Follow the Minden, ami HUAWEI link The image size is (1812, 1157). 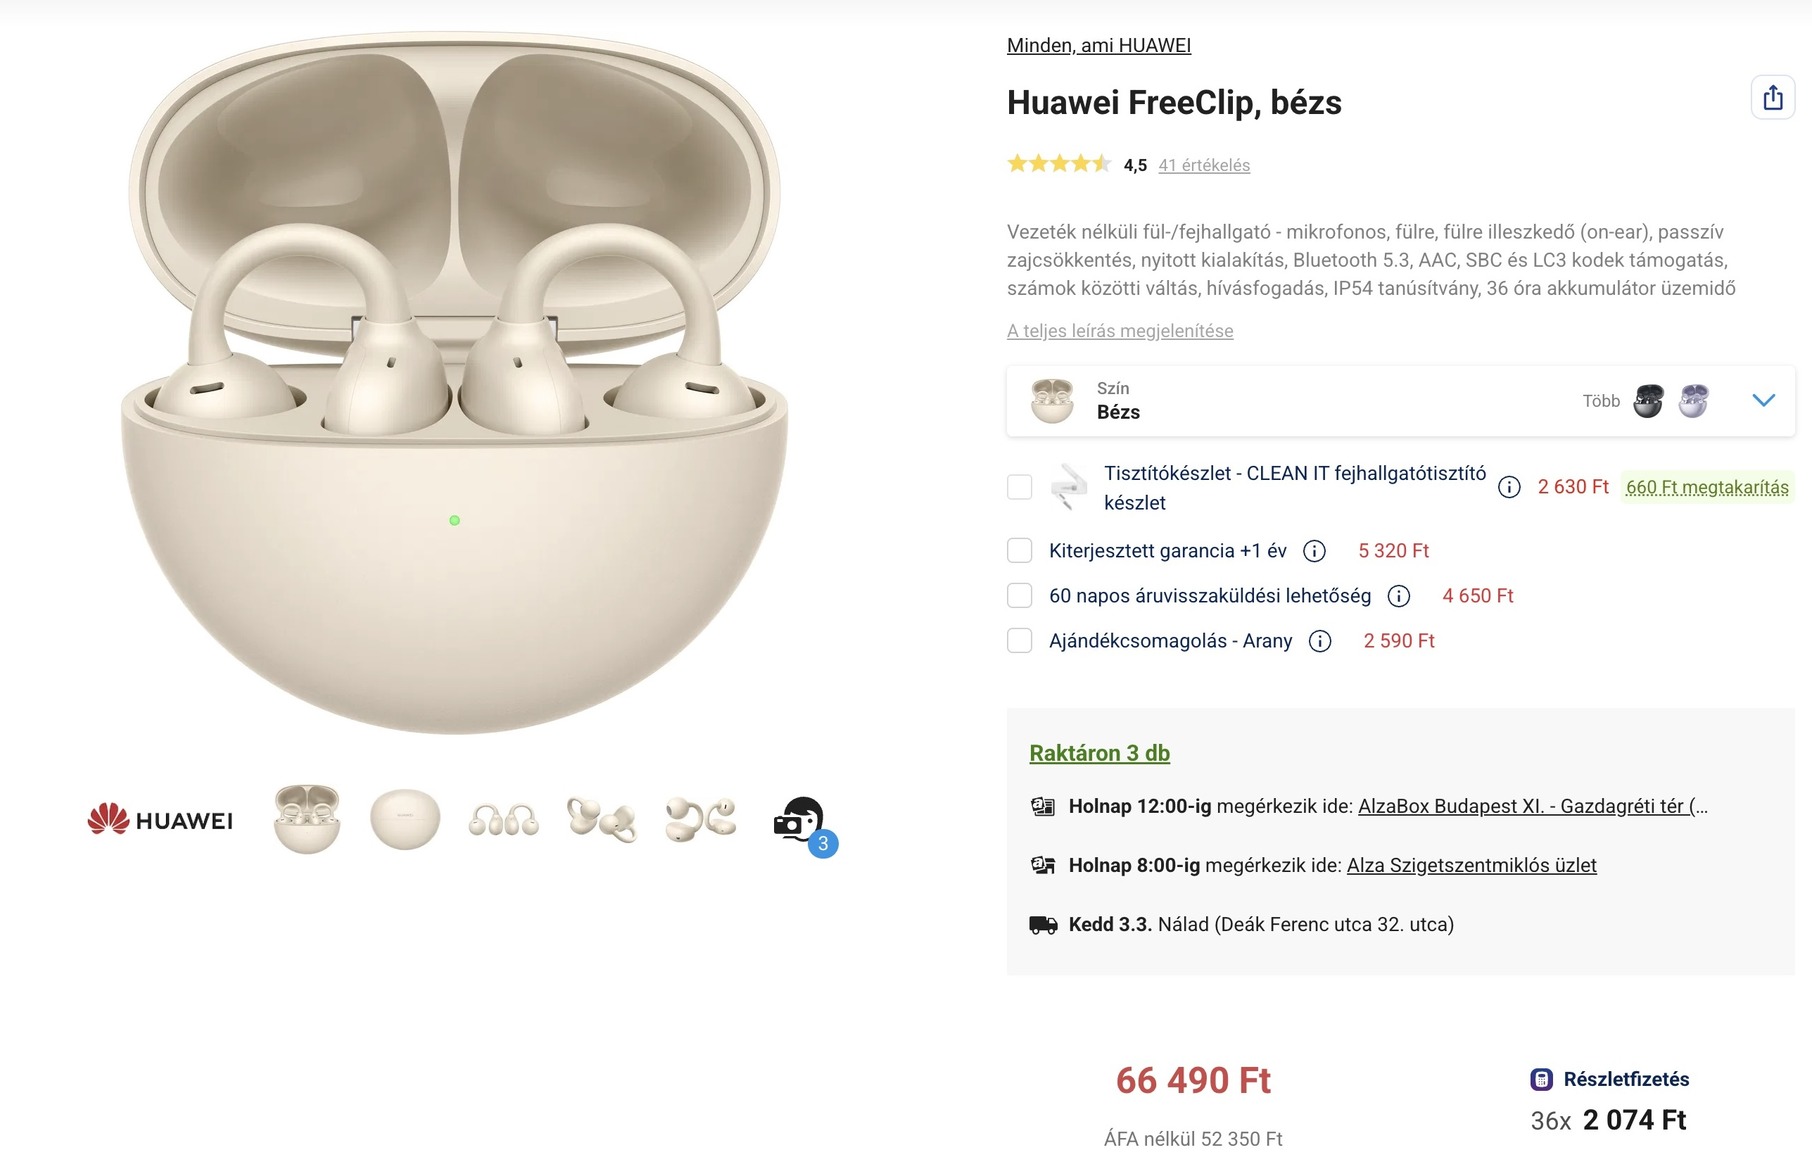click(x=1098, y=45)
